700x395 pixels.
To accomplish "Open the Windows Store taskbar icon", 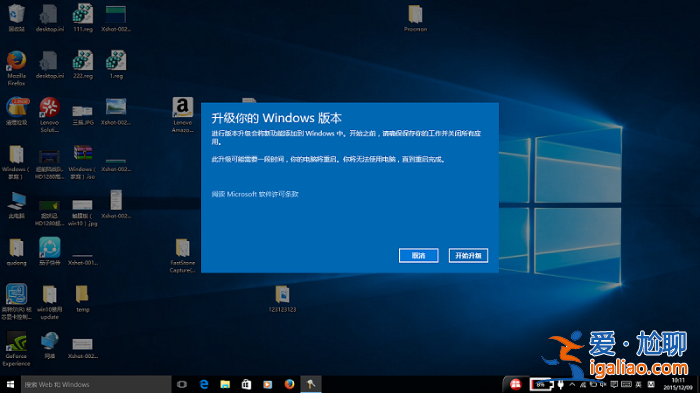I will click(246, 384).
